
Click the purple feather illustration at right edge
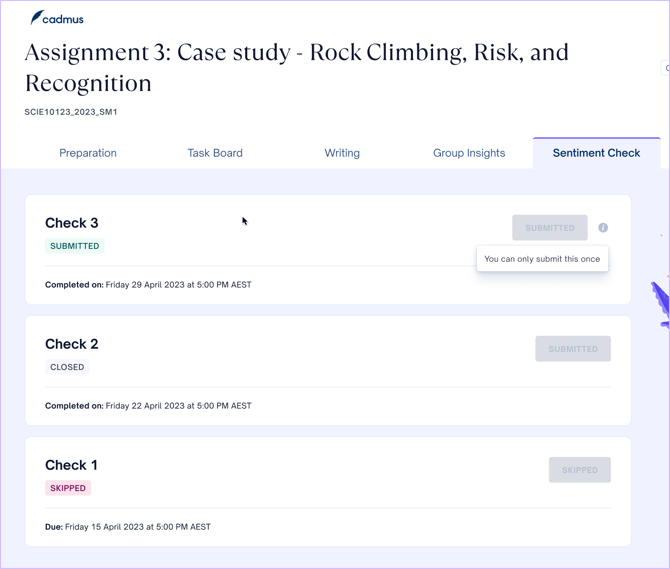(660, 303)
